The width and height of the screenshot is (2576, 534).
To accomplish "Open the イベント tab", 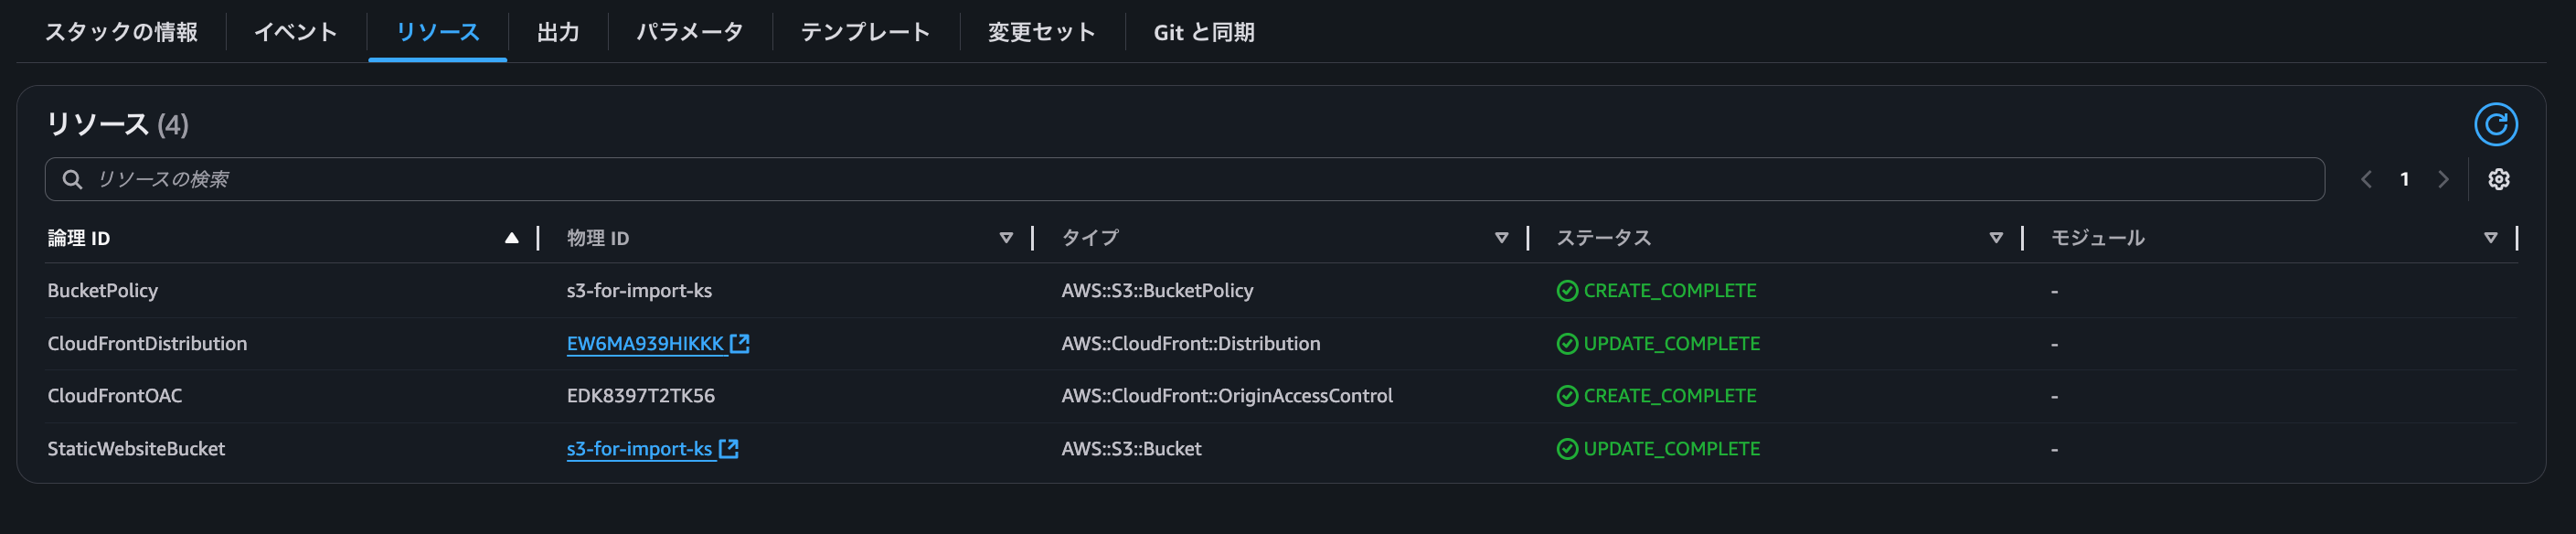I will tap(295, 32).
